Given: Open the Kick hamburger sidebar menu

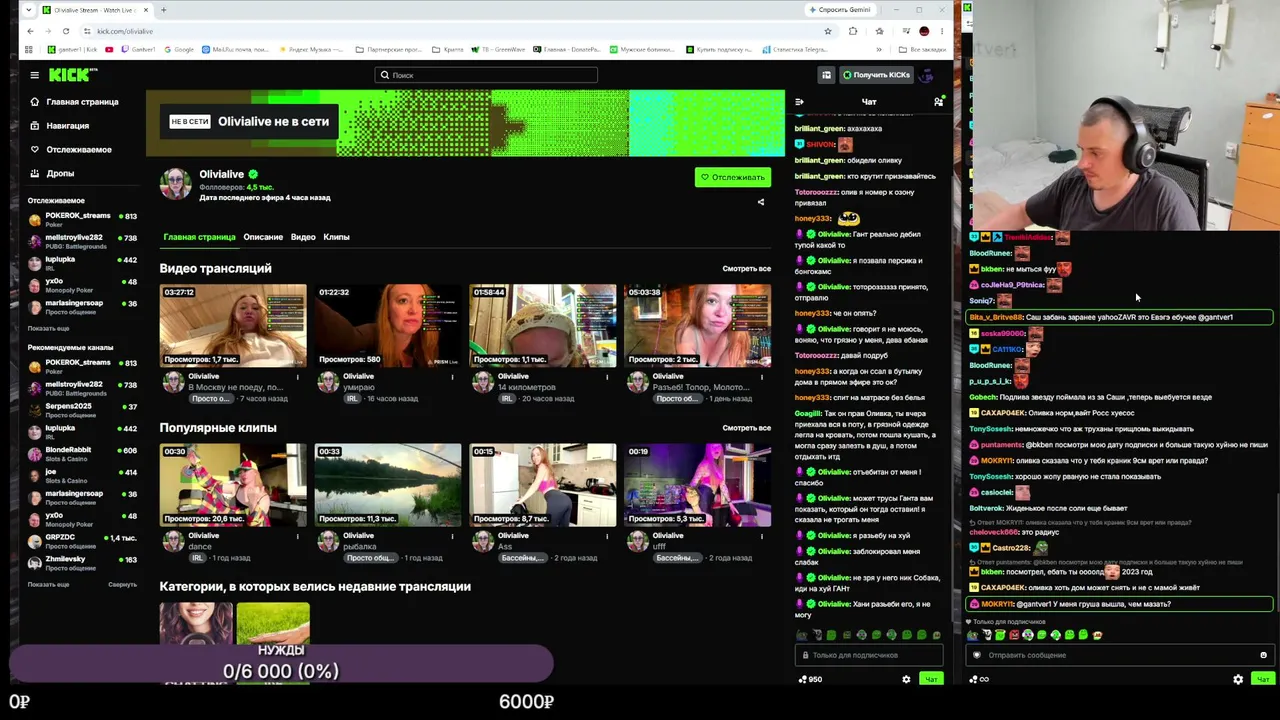Looking at the screenshot, I should [x=34, y=75].
